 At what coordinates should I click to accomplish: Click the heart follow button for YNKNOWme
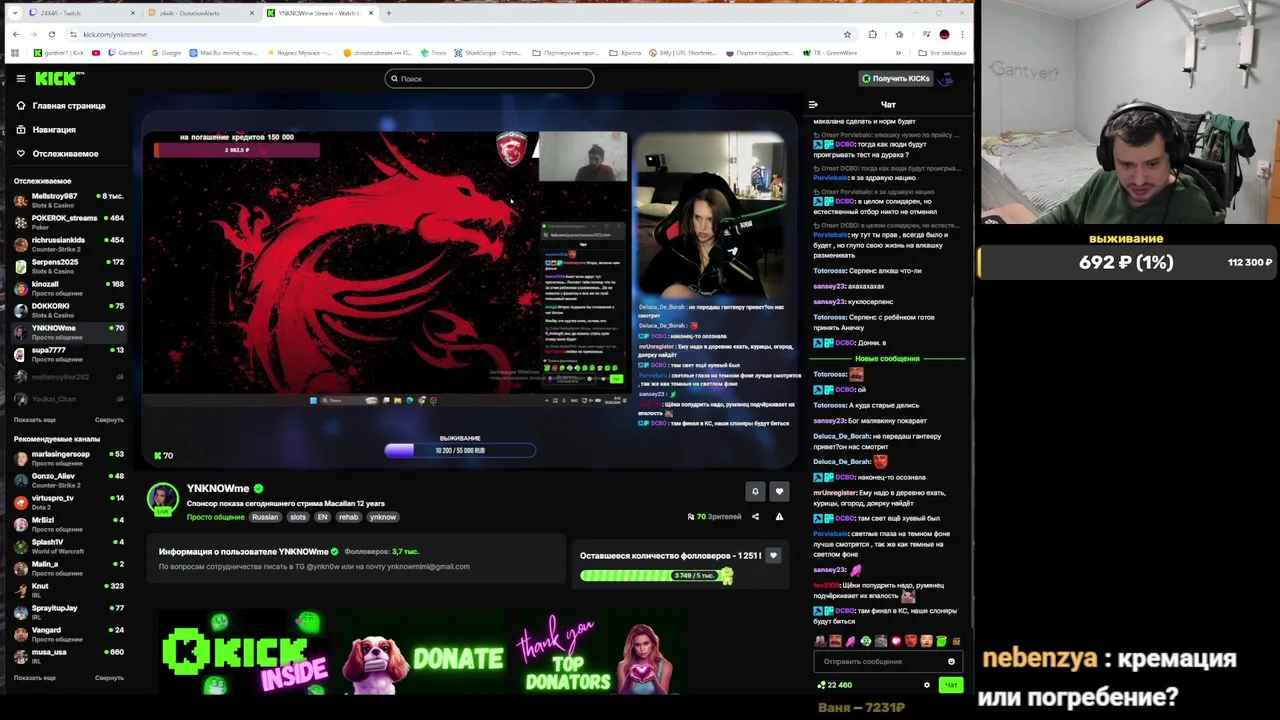tap(779, 491)
